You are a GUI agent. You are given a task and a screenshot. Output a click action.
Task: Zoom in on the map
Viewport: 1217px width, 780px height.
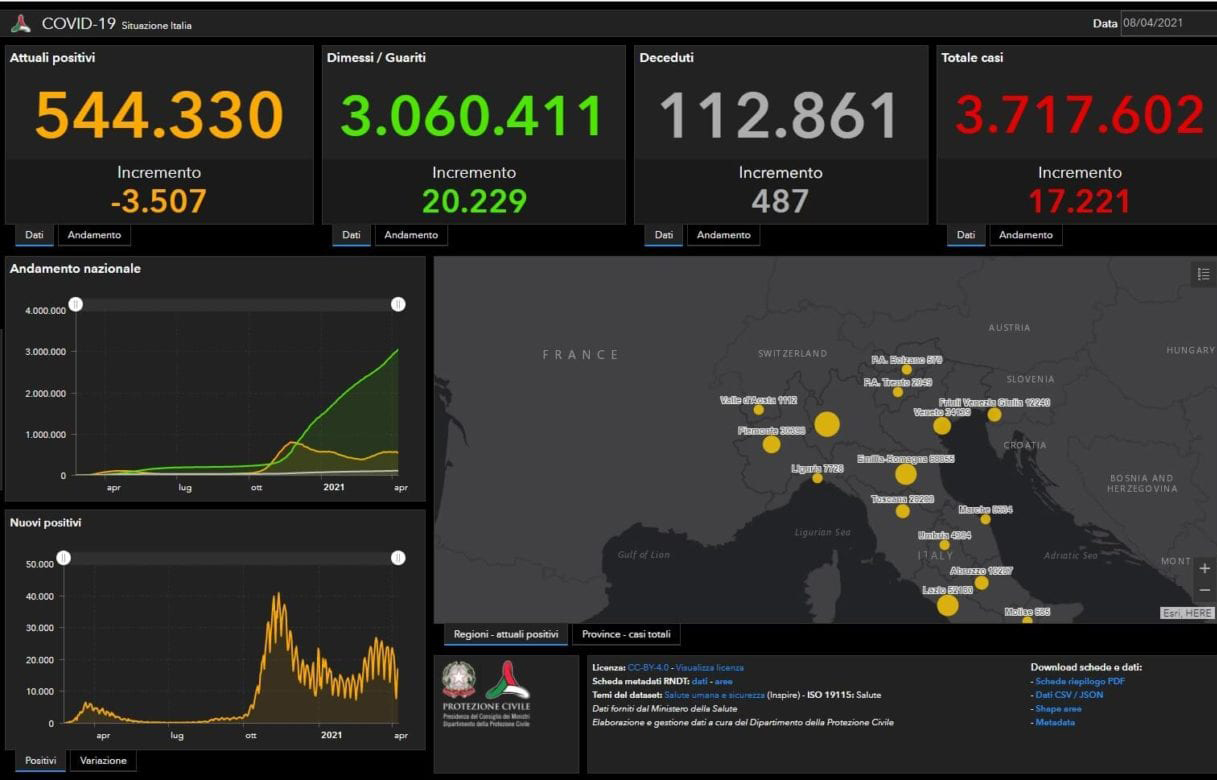coord(1204,568)
